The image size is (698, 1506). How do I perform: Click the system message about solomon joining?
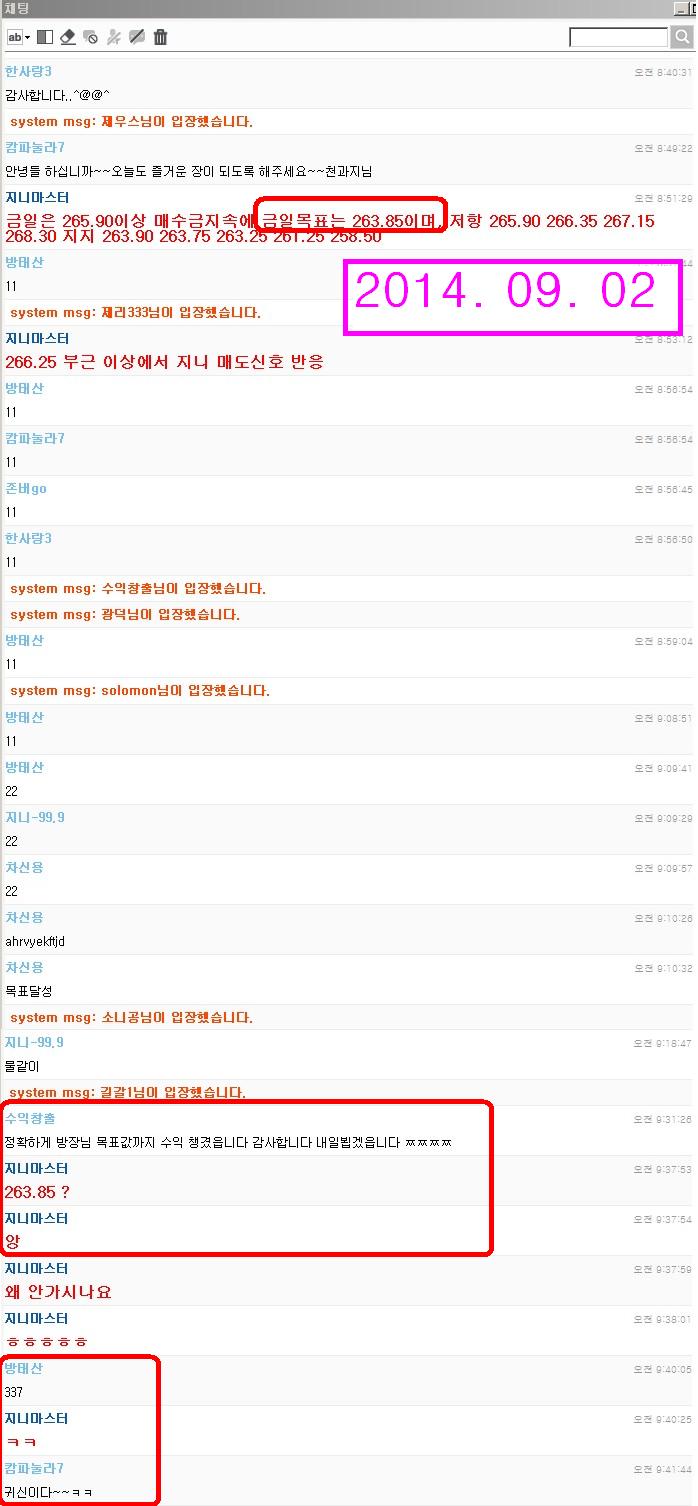(140, 690)
